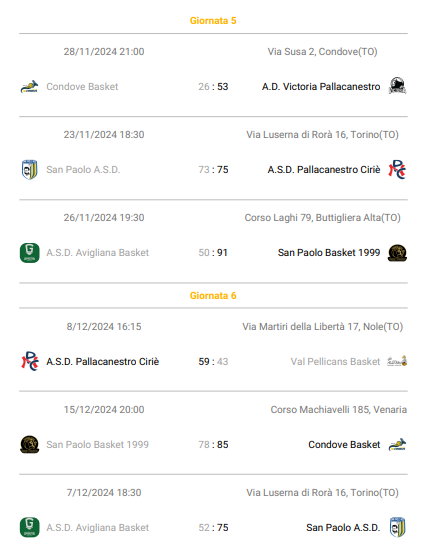Select the 59 : 43 match score
This screenshot has width=432, height=557.
coord(213,362)
